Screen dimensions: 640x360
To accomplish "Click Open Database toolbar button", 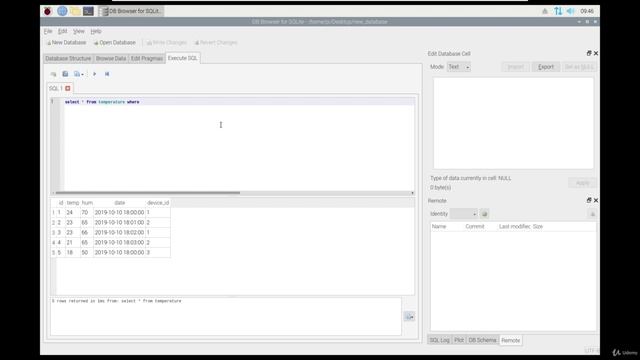I will 115,42.
